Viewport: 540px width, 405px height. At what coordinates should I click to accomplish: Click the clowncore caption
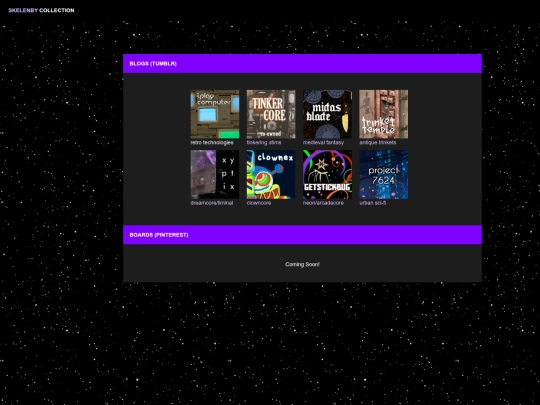259,203
